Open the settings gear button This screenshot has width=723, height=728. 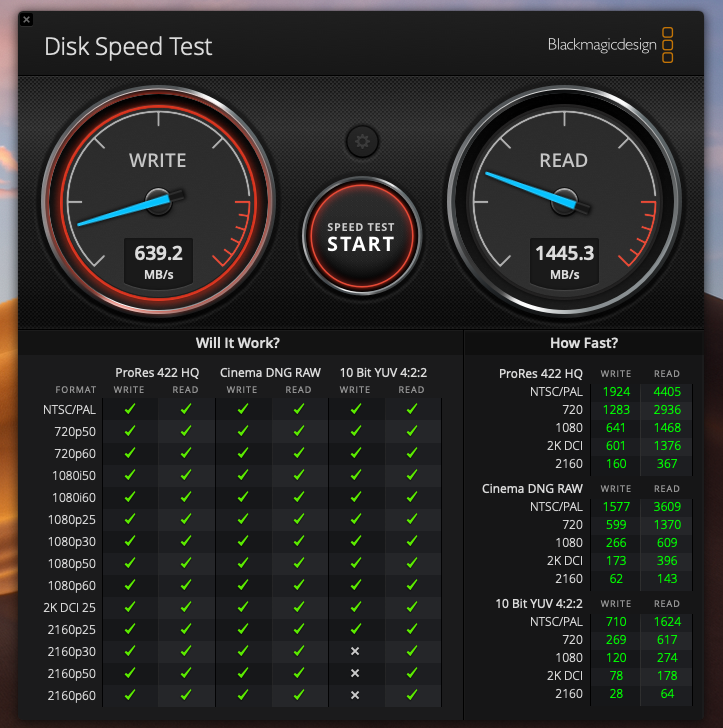tap(362, 141)
